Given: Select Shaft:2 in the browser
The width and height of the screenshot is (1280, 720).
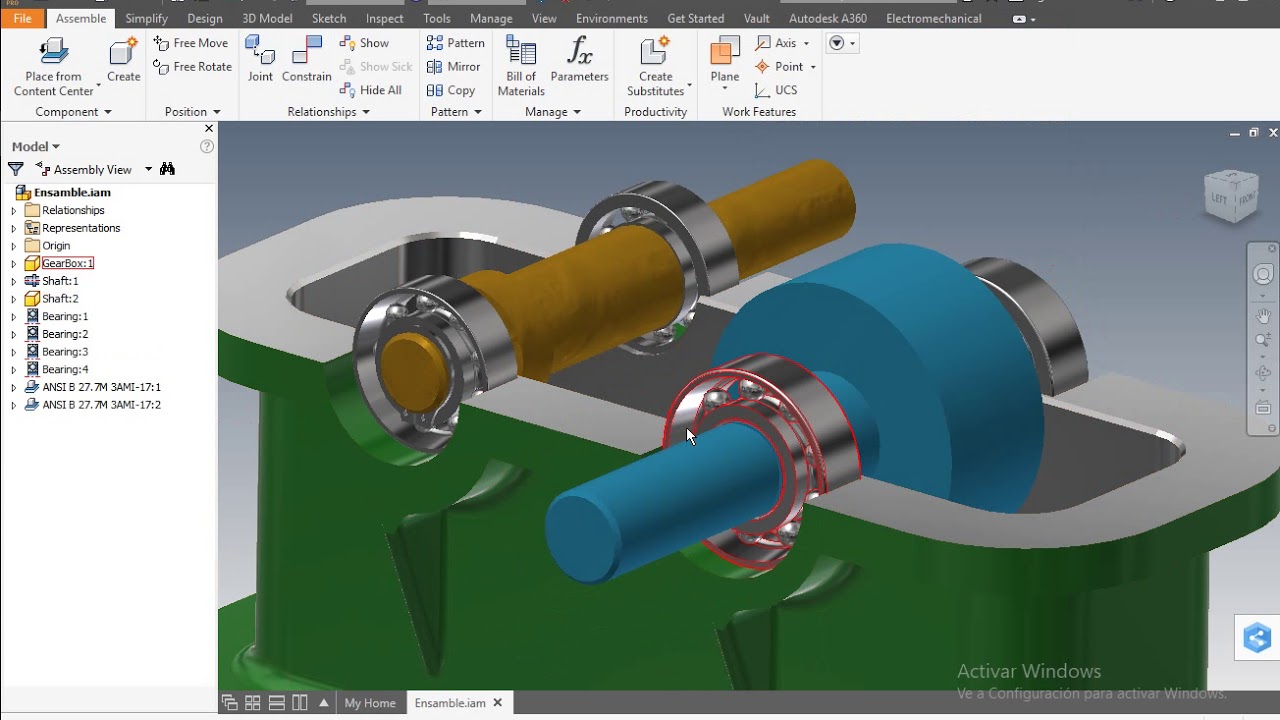Looking at the screenshot, I should 60,299.
